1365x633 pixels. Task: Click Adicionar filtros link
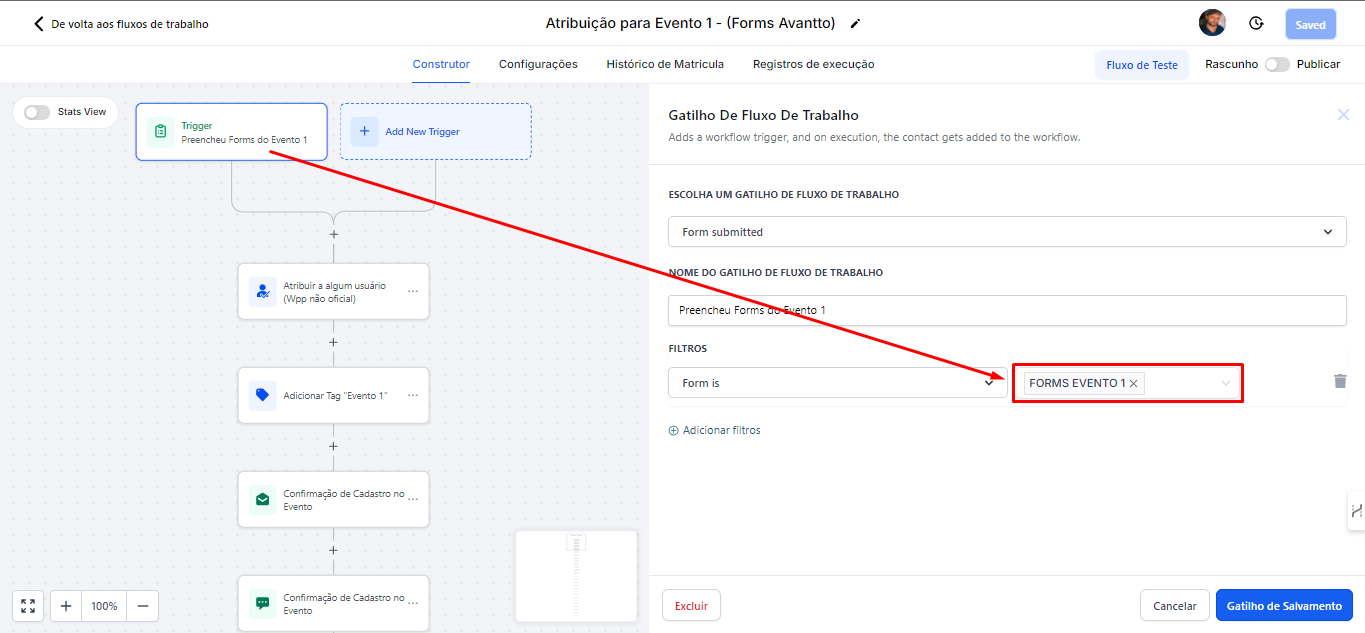(x=714, y=430)
